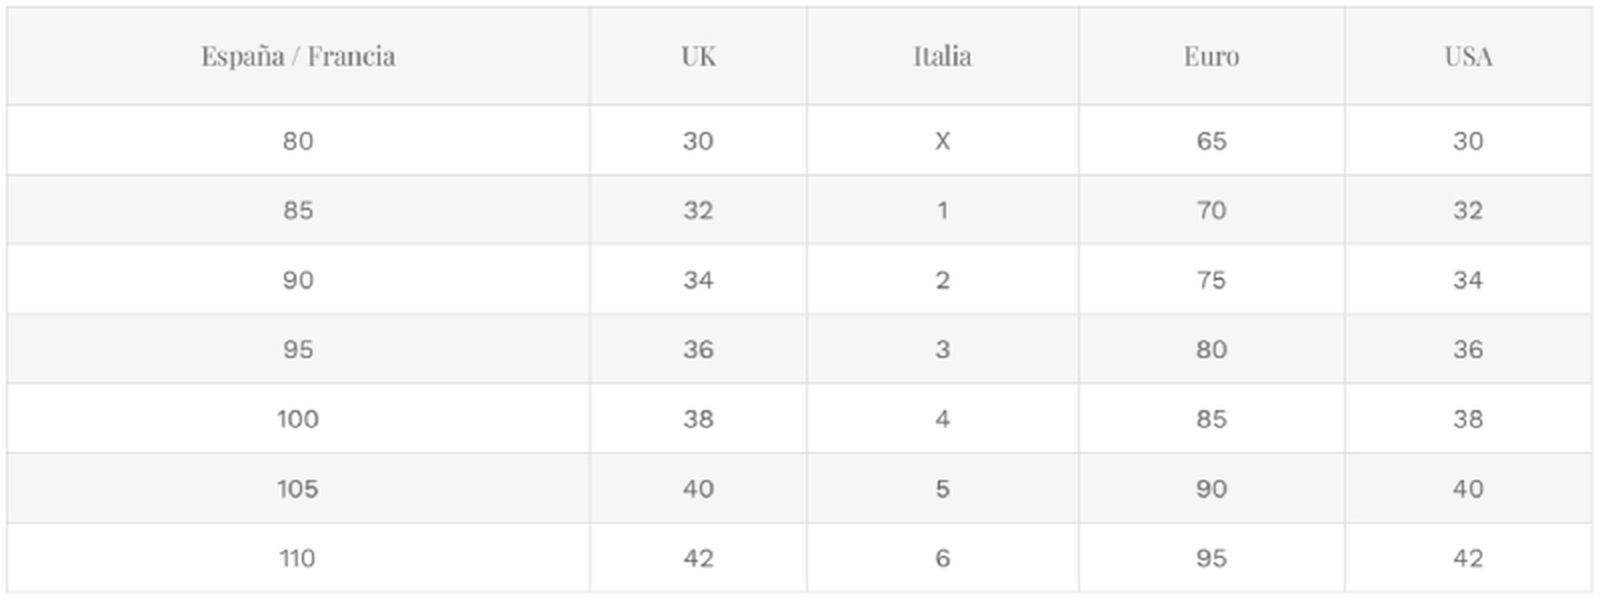The width and height of the screenshot is (1600, 600).
Task: Click USA size 42 cell
Action: tap(1468, 558)
